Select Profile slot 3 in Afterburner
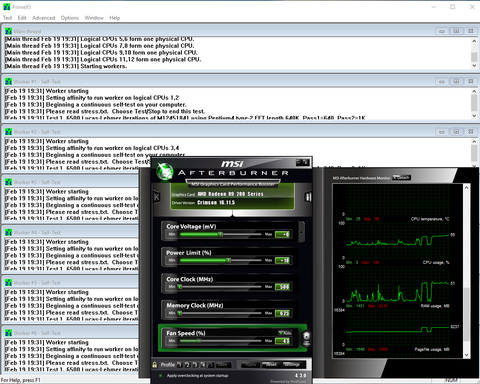 [195, 365]
